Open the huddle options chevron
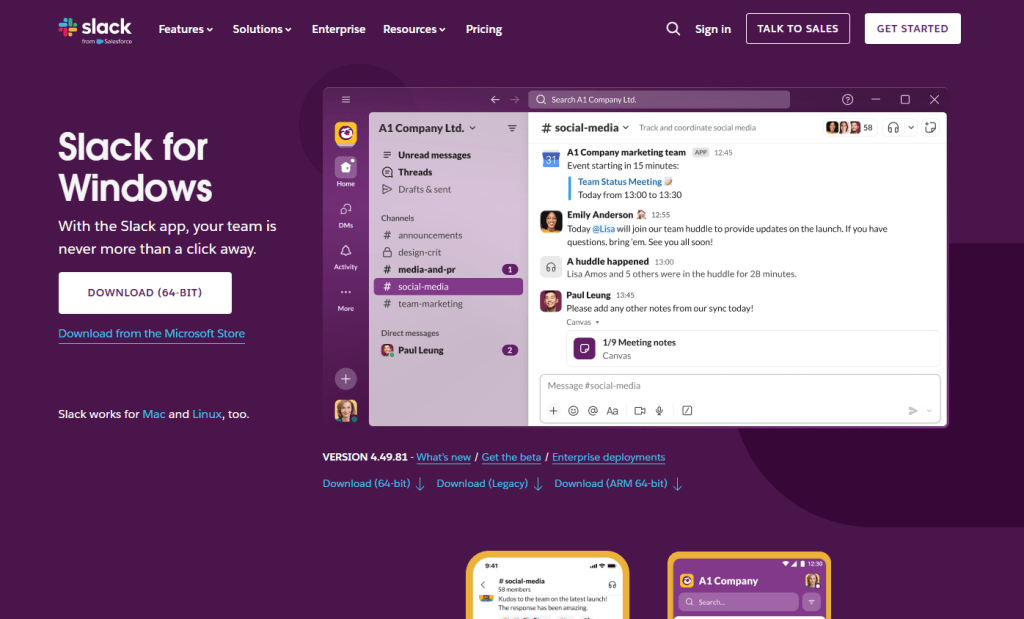 coord(911,128)
